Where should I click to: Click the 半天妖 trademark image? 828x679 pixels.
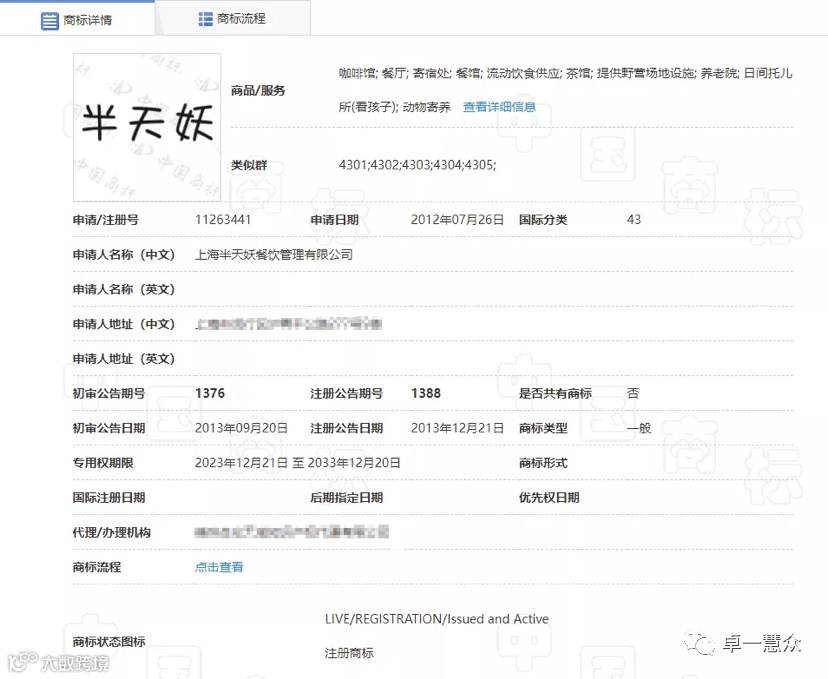(147, 127)
